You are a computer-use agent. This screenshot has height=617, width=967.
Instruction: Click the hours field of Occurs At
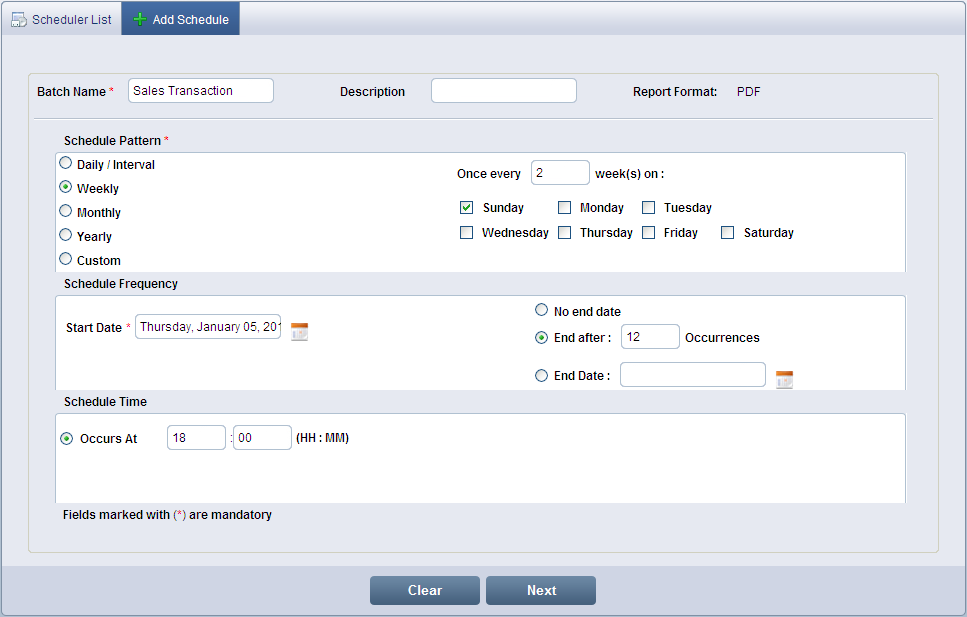coord(196,438)
